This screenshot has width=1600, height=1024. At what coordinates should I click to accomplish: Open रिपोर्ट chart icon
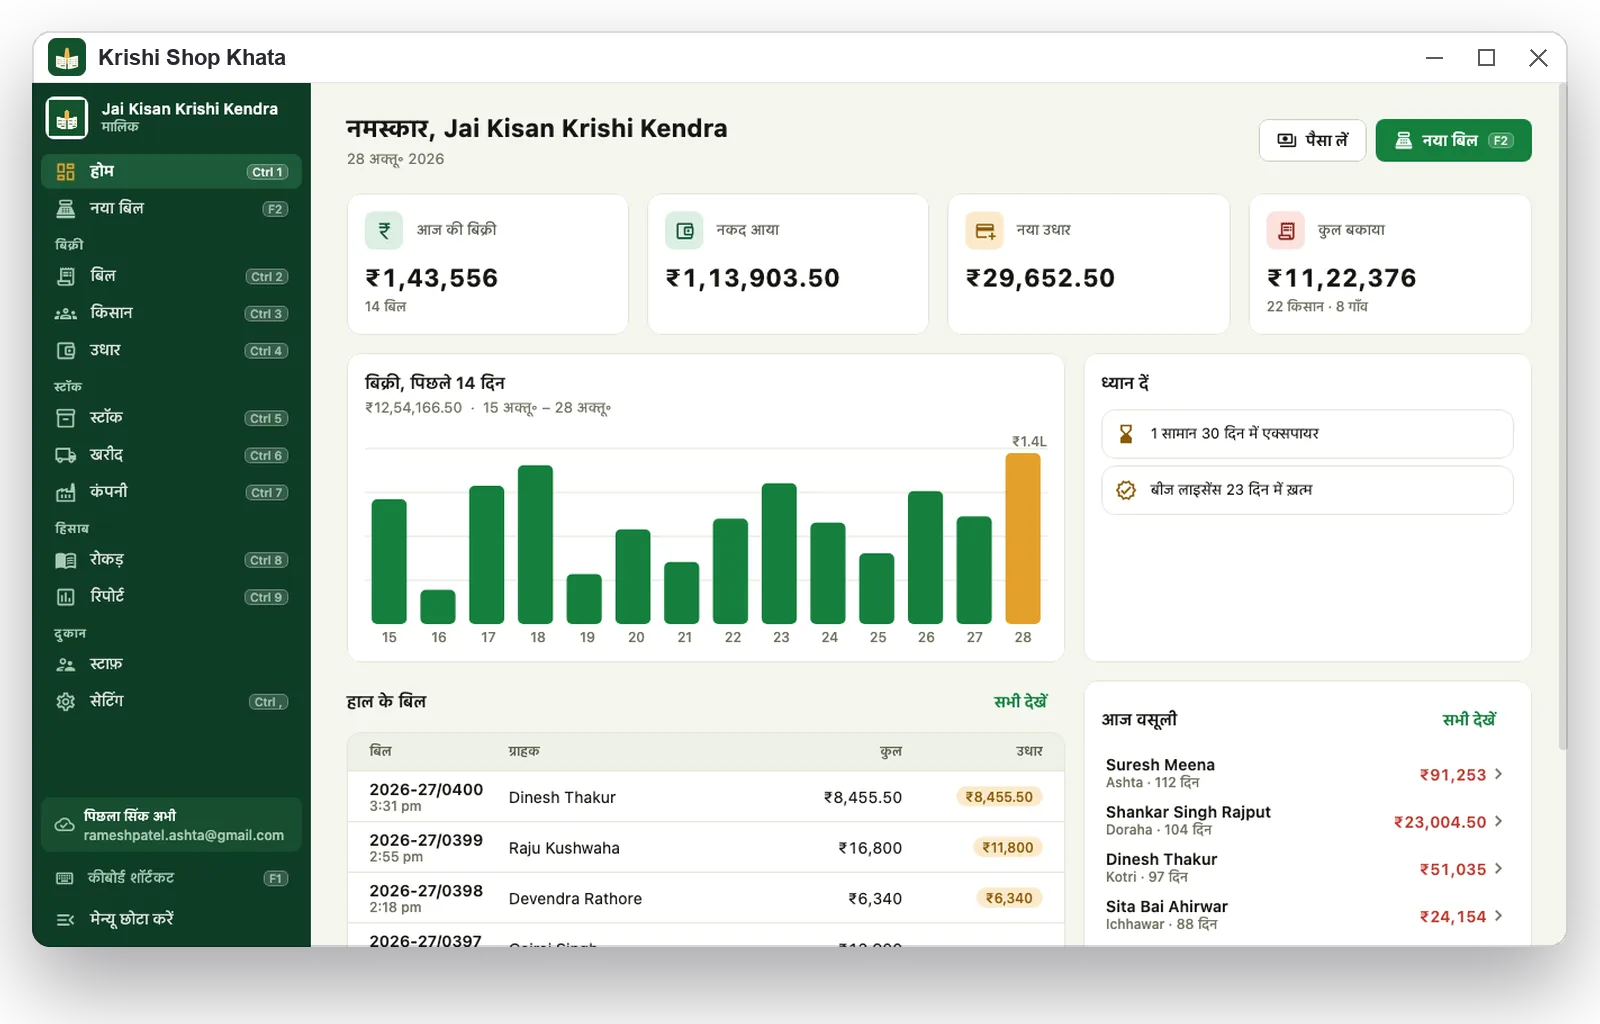(65, 597)
